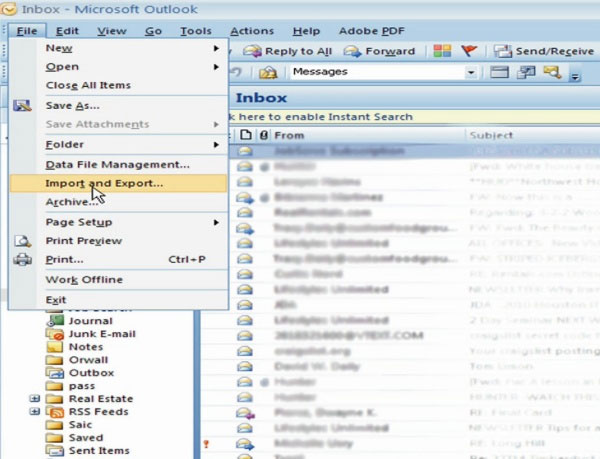
Task: Click the Send/Receive button
Action: pos(544,51)
